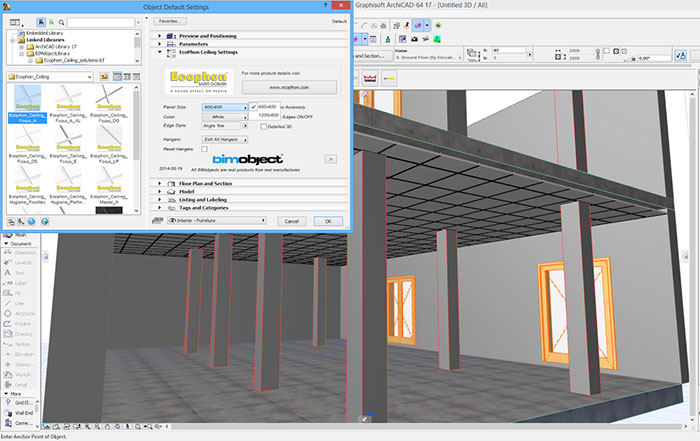Screen dimensions: 700x441
Task: Select the Fill tool in toolbox
Action: (12, 293)
